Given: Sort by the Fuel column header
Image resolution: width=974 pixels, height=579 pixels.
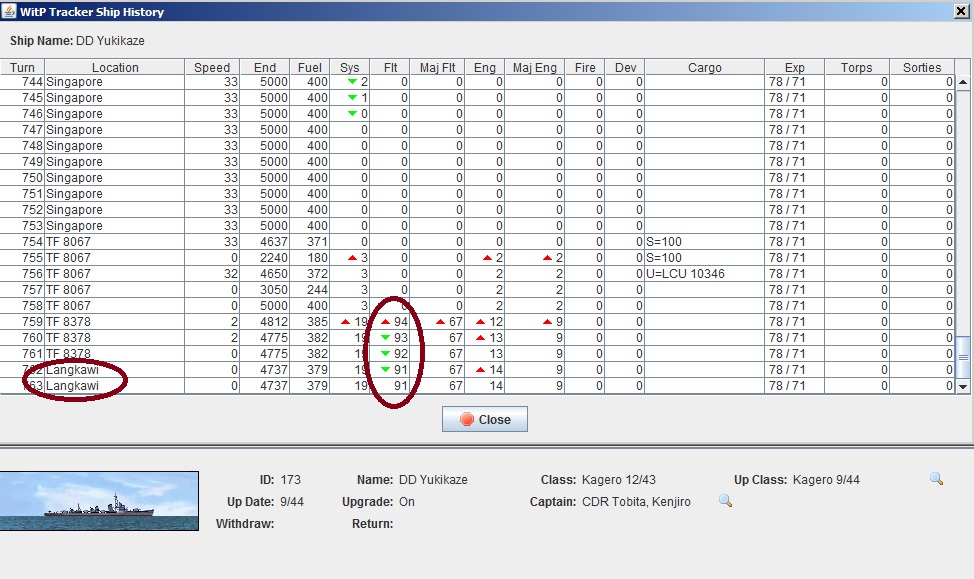Looking at the screenshot, I should coord(309,67).
